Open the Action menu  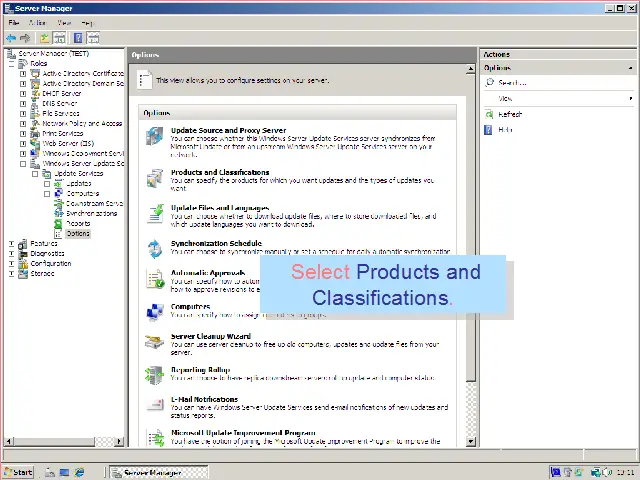coord(37,22)
